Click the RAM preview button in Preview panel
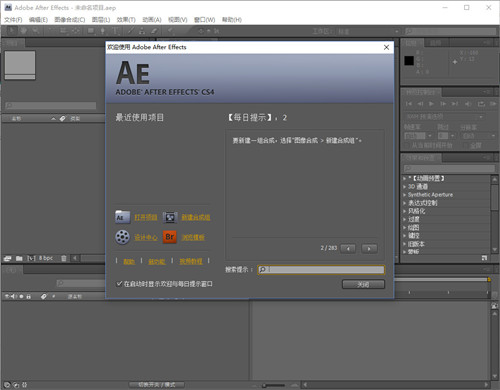500x390 pixels. [x=493, y=104]
